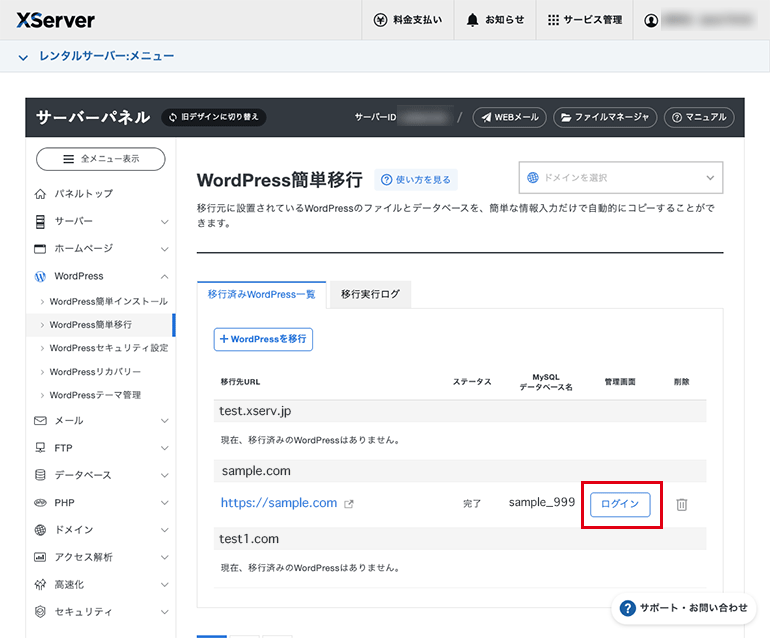Open マニュアル help
Screen dimensions: 770x638
coord(699,117)
